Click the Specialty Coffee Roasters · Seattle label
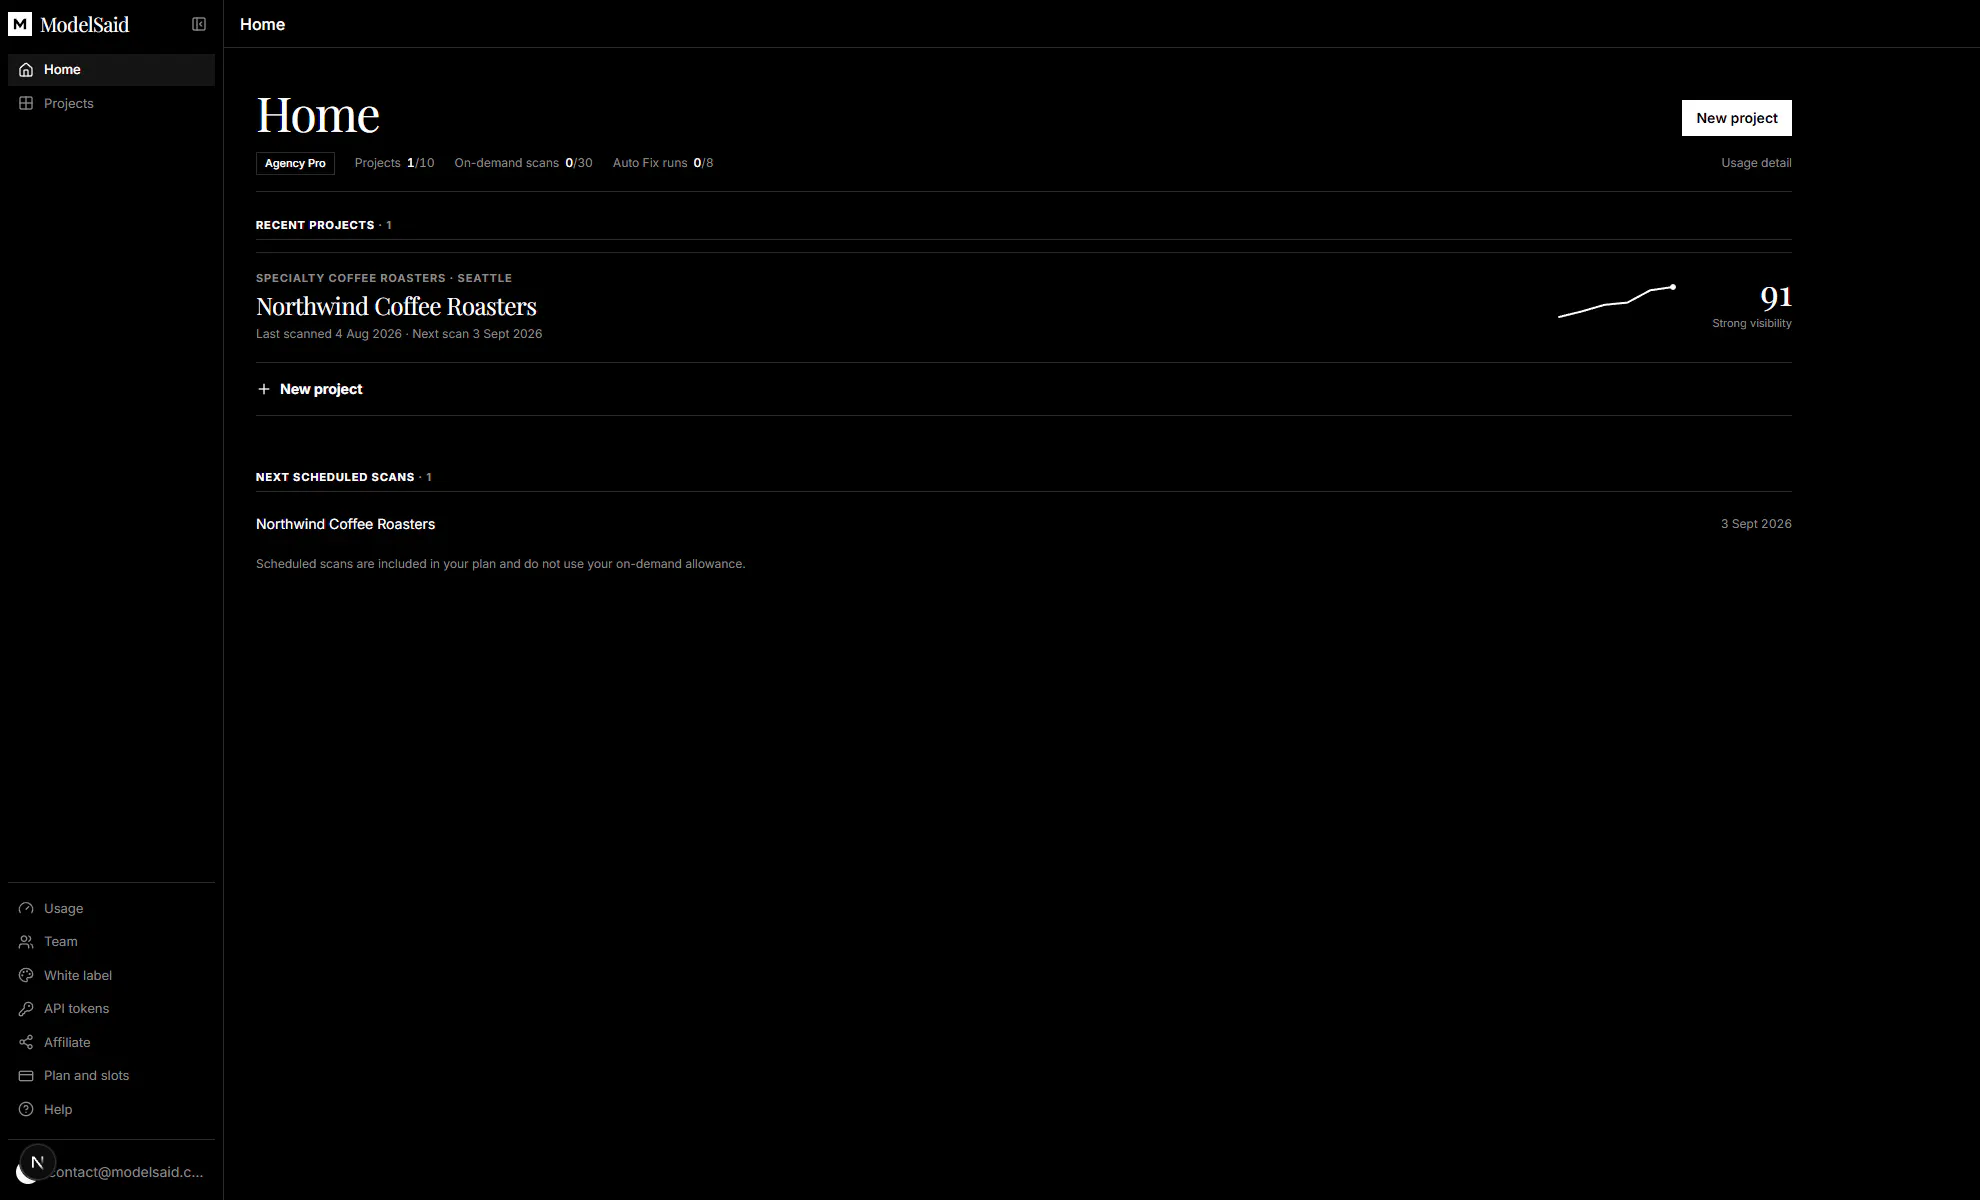1980x1200 pixels. point(384,278)
